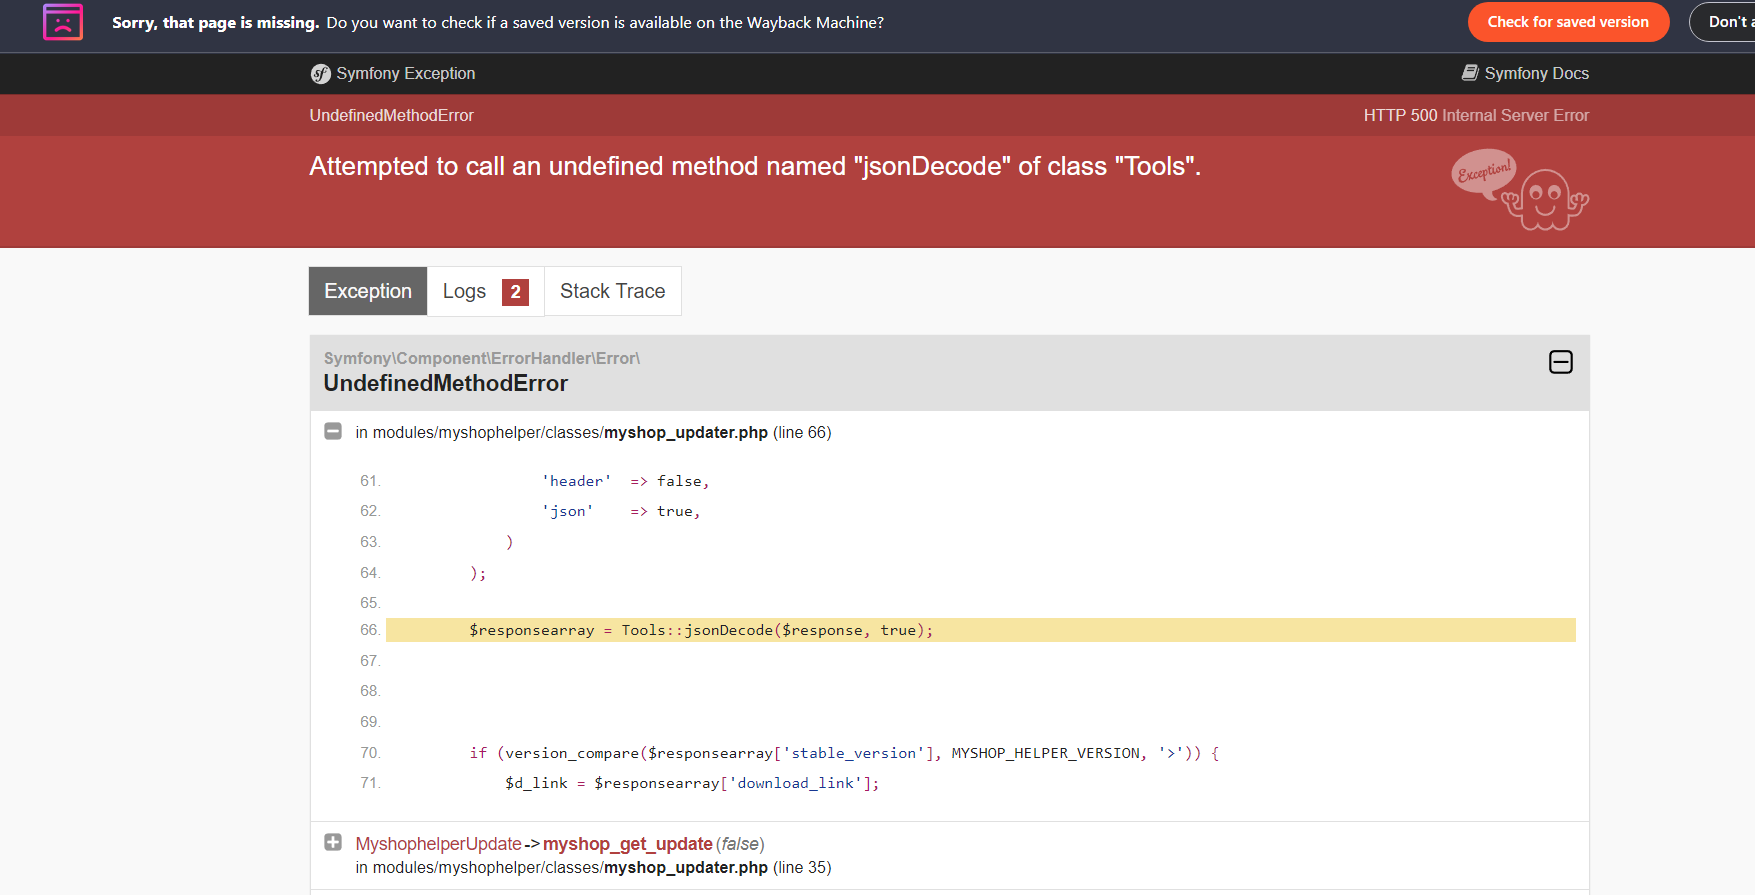The height and width of the screenshot is (895, 1755).
Task: Open the Symfony Docs link
Action: point(1536,73)
